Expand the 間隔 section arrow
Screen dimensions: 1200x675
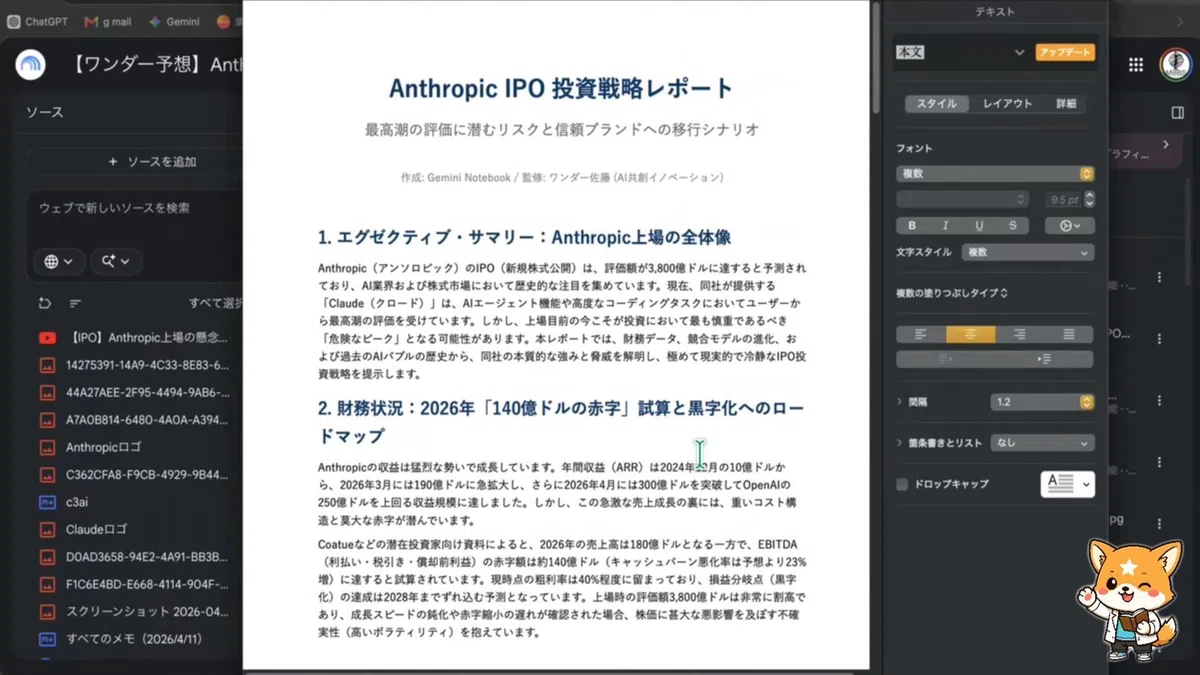pos(900,402)
